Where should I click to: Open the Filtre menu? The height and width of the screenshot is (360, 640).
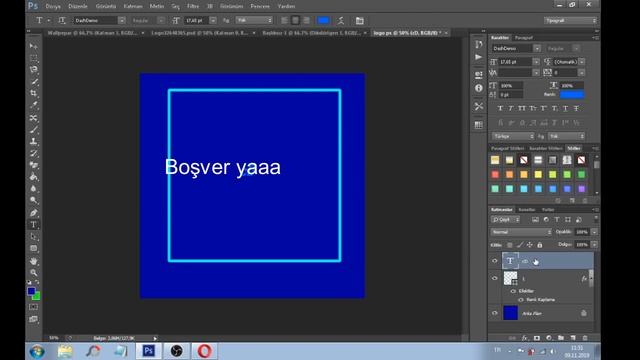[x=193, y=6]
